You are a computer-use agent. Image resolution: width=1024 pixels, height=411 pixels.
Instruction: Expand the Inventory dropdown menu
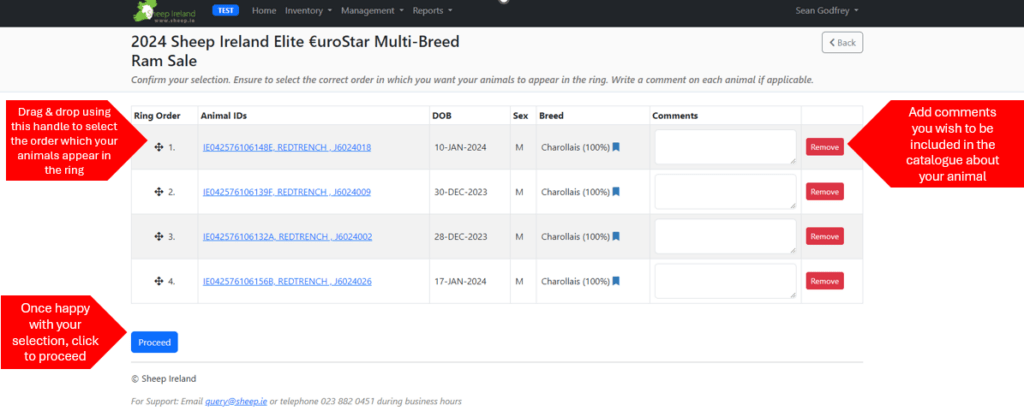tap(309, 10)
